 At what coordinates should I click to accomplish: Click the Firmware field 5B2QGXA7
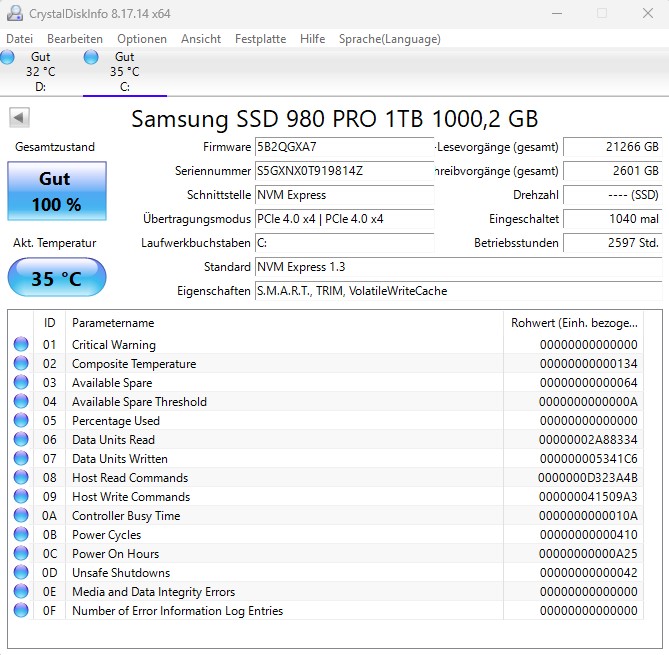point(344,147)
